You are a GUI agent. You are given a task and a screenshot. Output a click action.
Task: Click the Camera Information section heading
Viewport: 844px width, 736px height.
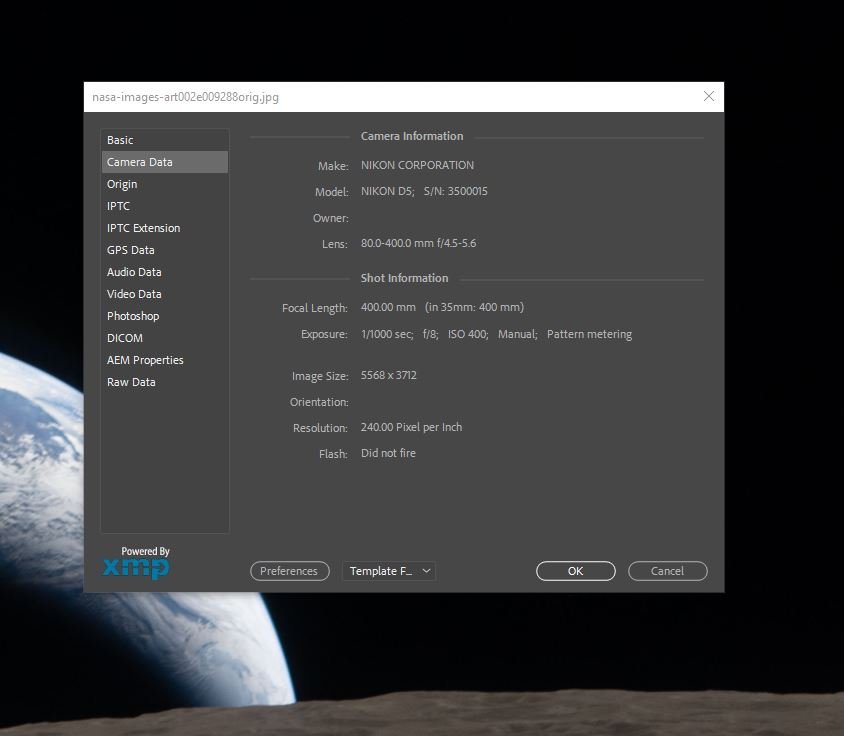coord(412,136)
